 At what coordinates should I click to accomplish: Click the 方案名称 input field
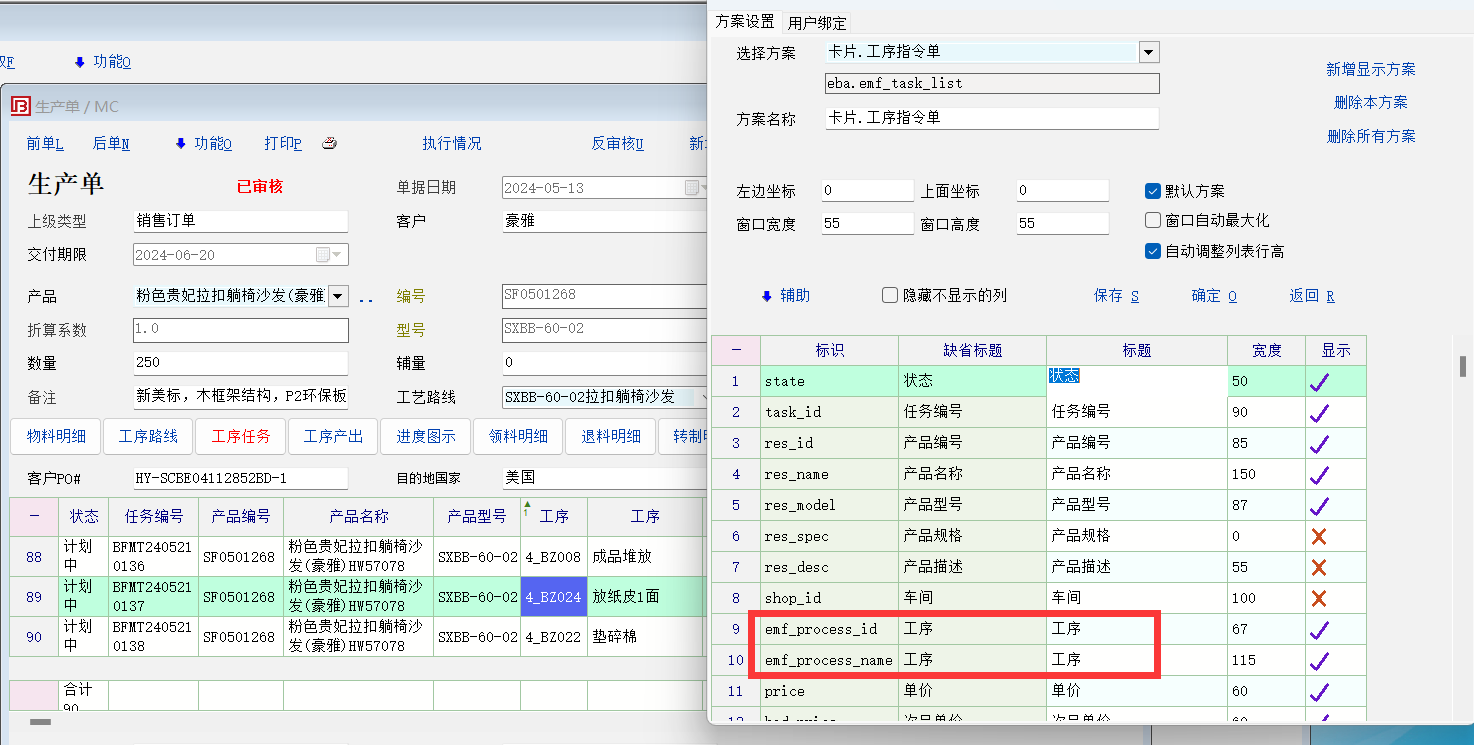click(991, 118)
